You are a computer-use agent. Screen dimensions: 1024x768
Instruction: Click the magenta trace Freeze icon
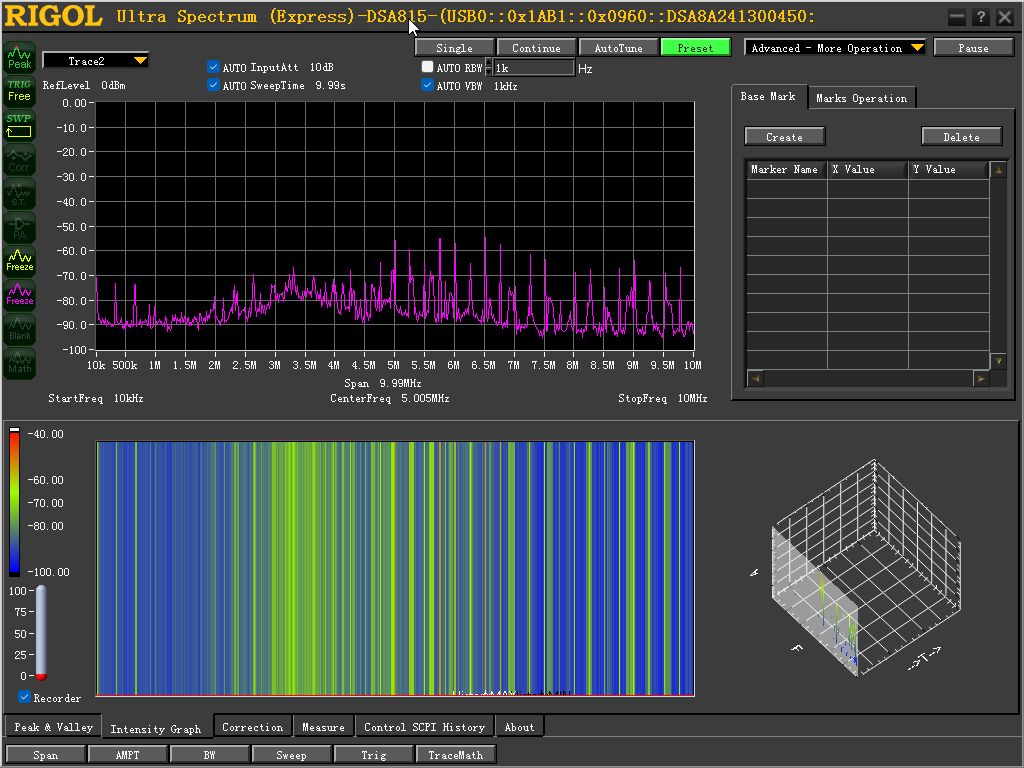click(20, 295)
